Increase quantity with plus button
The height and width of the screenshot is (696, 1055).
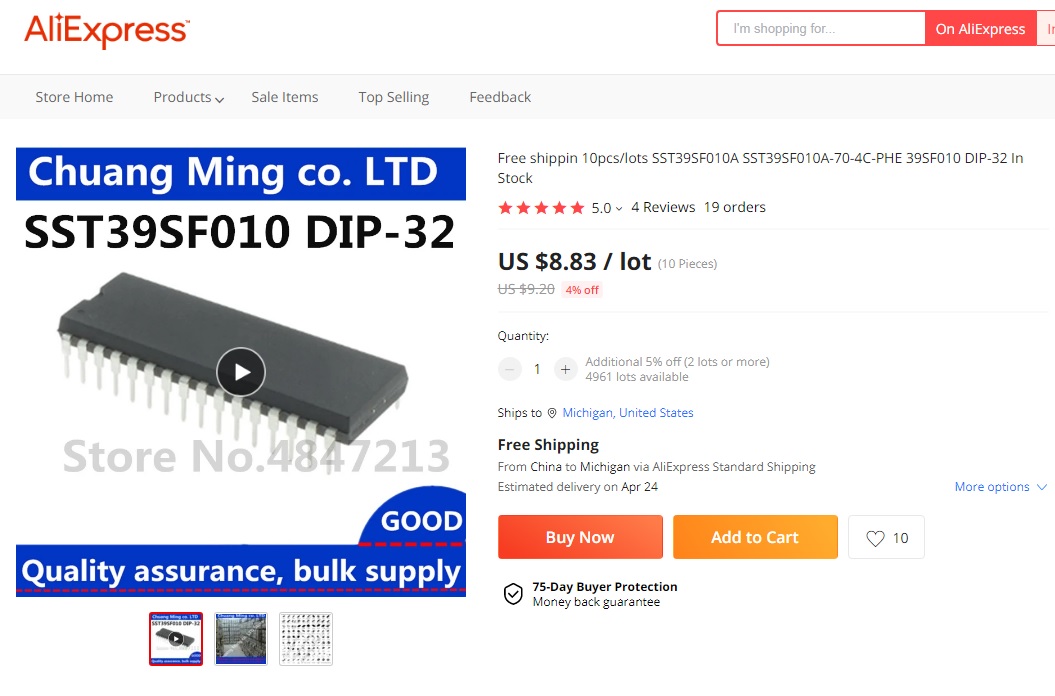pos(565,369)
